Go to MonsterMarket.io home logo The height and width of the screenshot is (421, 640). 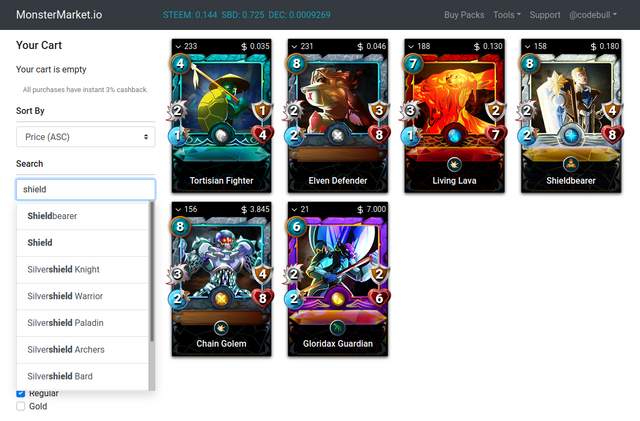click(x=59, y=15)
